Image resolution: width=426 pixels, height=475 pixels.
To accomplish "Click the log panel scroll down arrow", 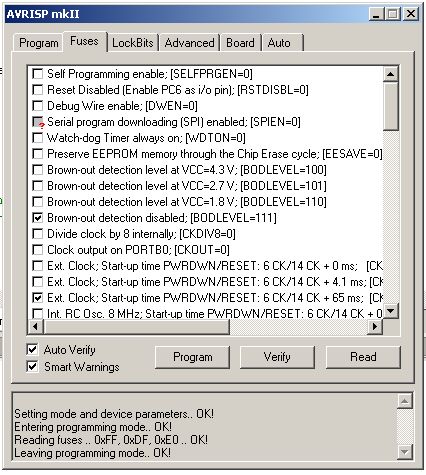I will click(405, 452).
